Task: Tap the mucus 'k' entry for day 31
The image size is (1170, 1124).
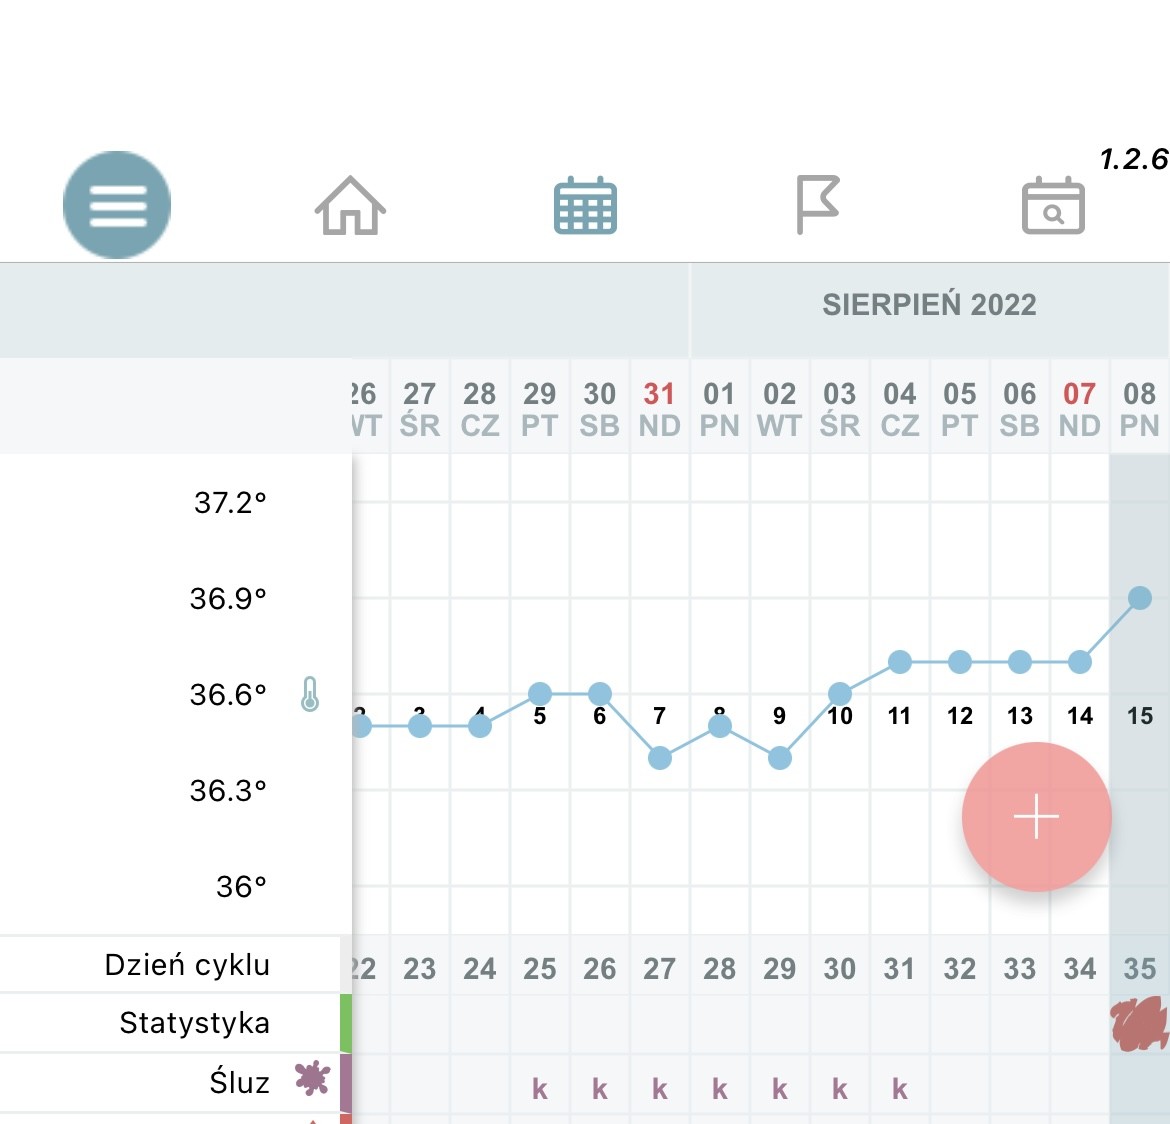Action: point(900,1089)
